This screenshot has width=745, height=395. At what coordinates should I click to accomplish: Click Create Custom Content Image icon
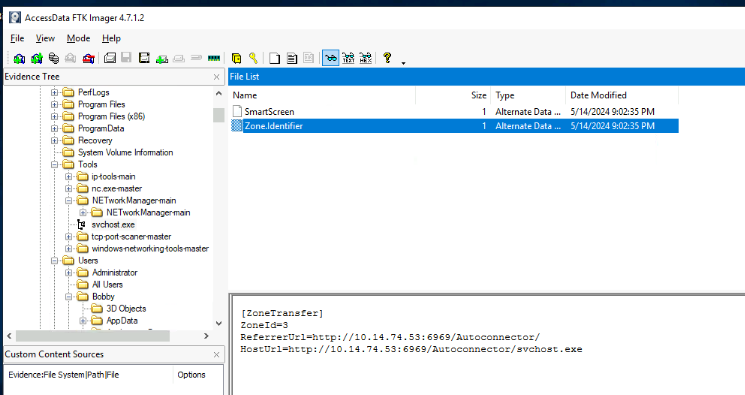pos(179,59)
